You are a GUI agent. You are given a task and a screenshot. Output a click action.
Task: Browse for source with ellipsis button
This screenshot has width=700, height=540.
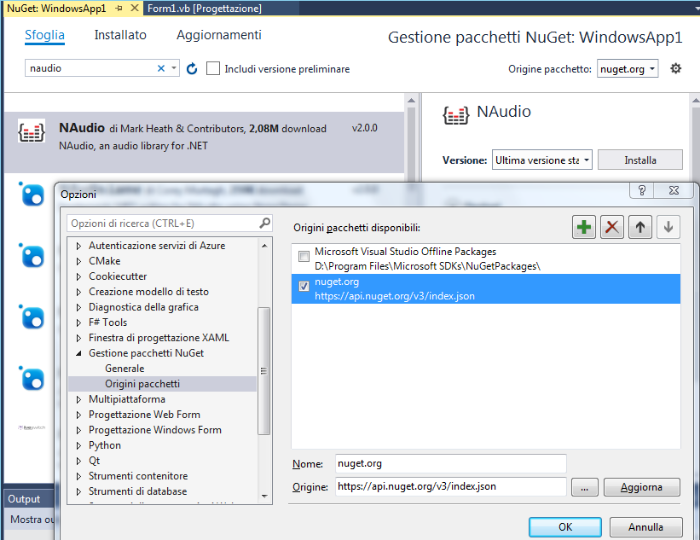point(584,487)
